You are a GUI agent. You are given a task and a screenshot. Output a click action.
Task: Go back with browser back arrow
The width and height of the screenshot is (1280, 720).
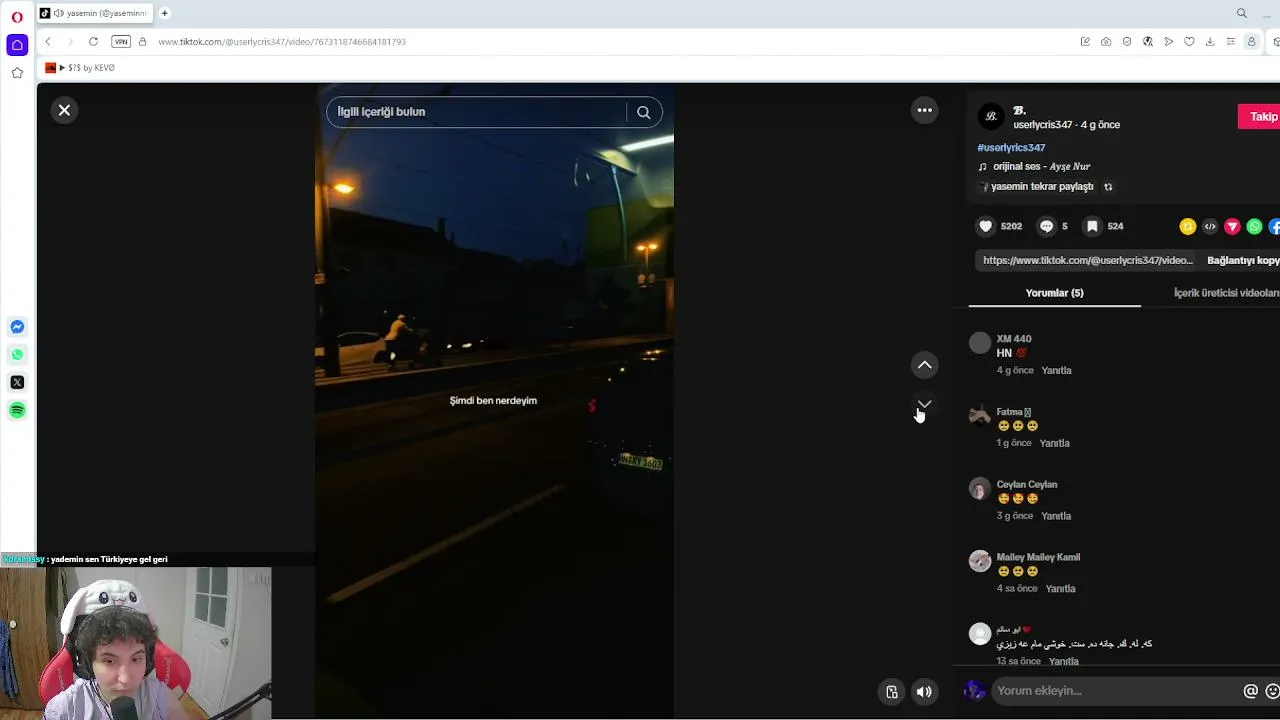(48, 41)
